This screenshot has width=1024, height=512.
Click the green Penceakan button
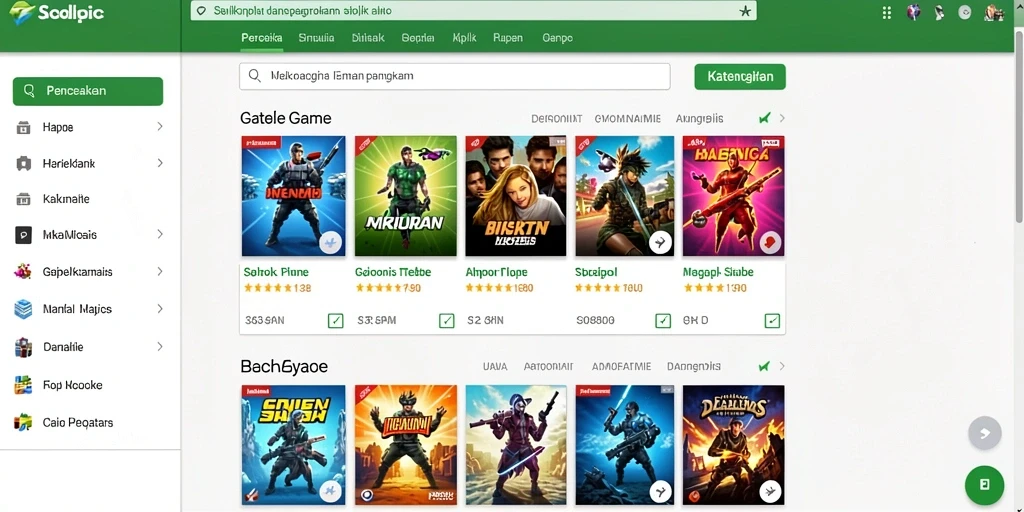(x=88, y=91)
